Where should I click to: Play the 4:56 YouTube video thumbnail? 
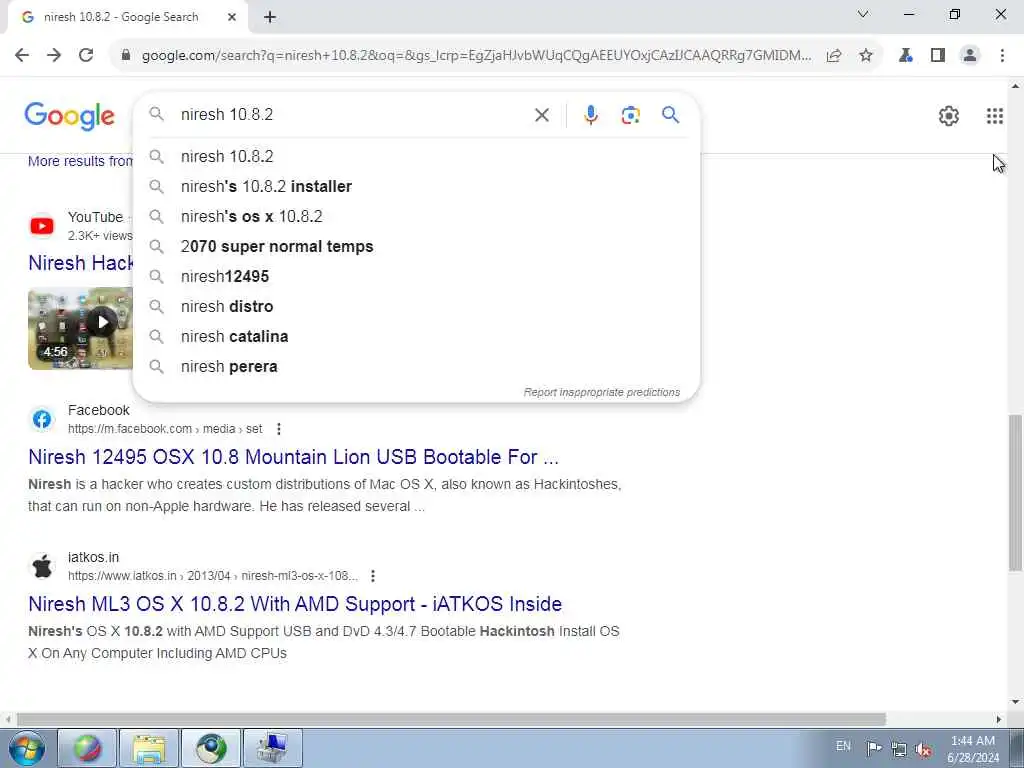tap(80, 328)
